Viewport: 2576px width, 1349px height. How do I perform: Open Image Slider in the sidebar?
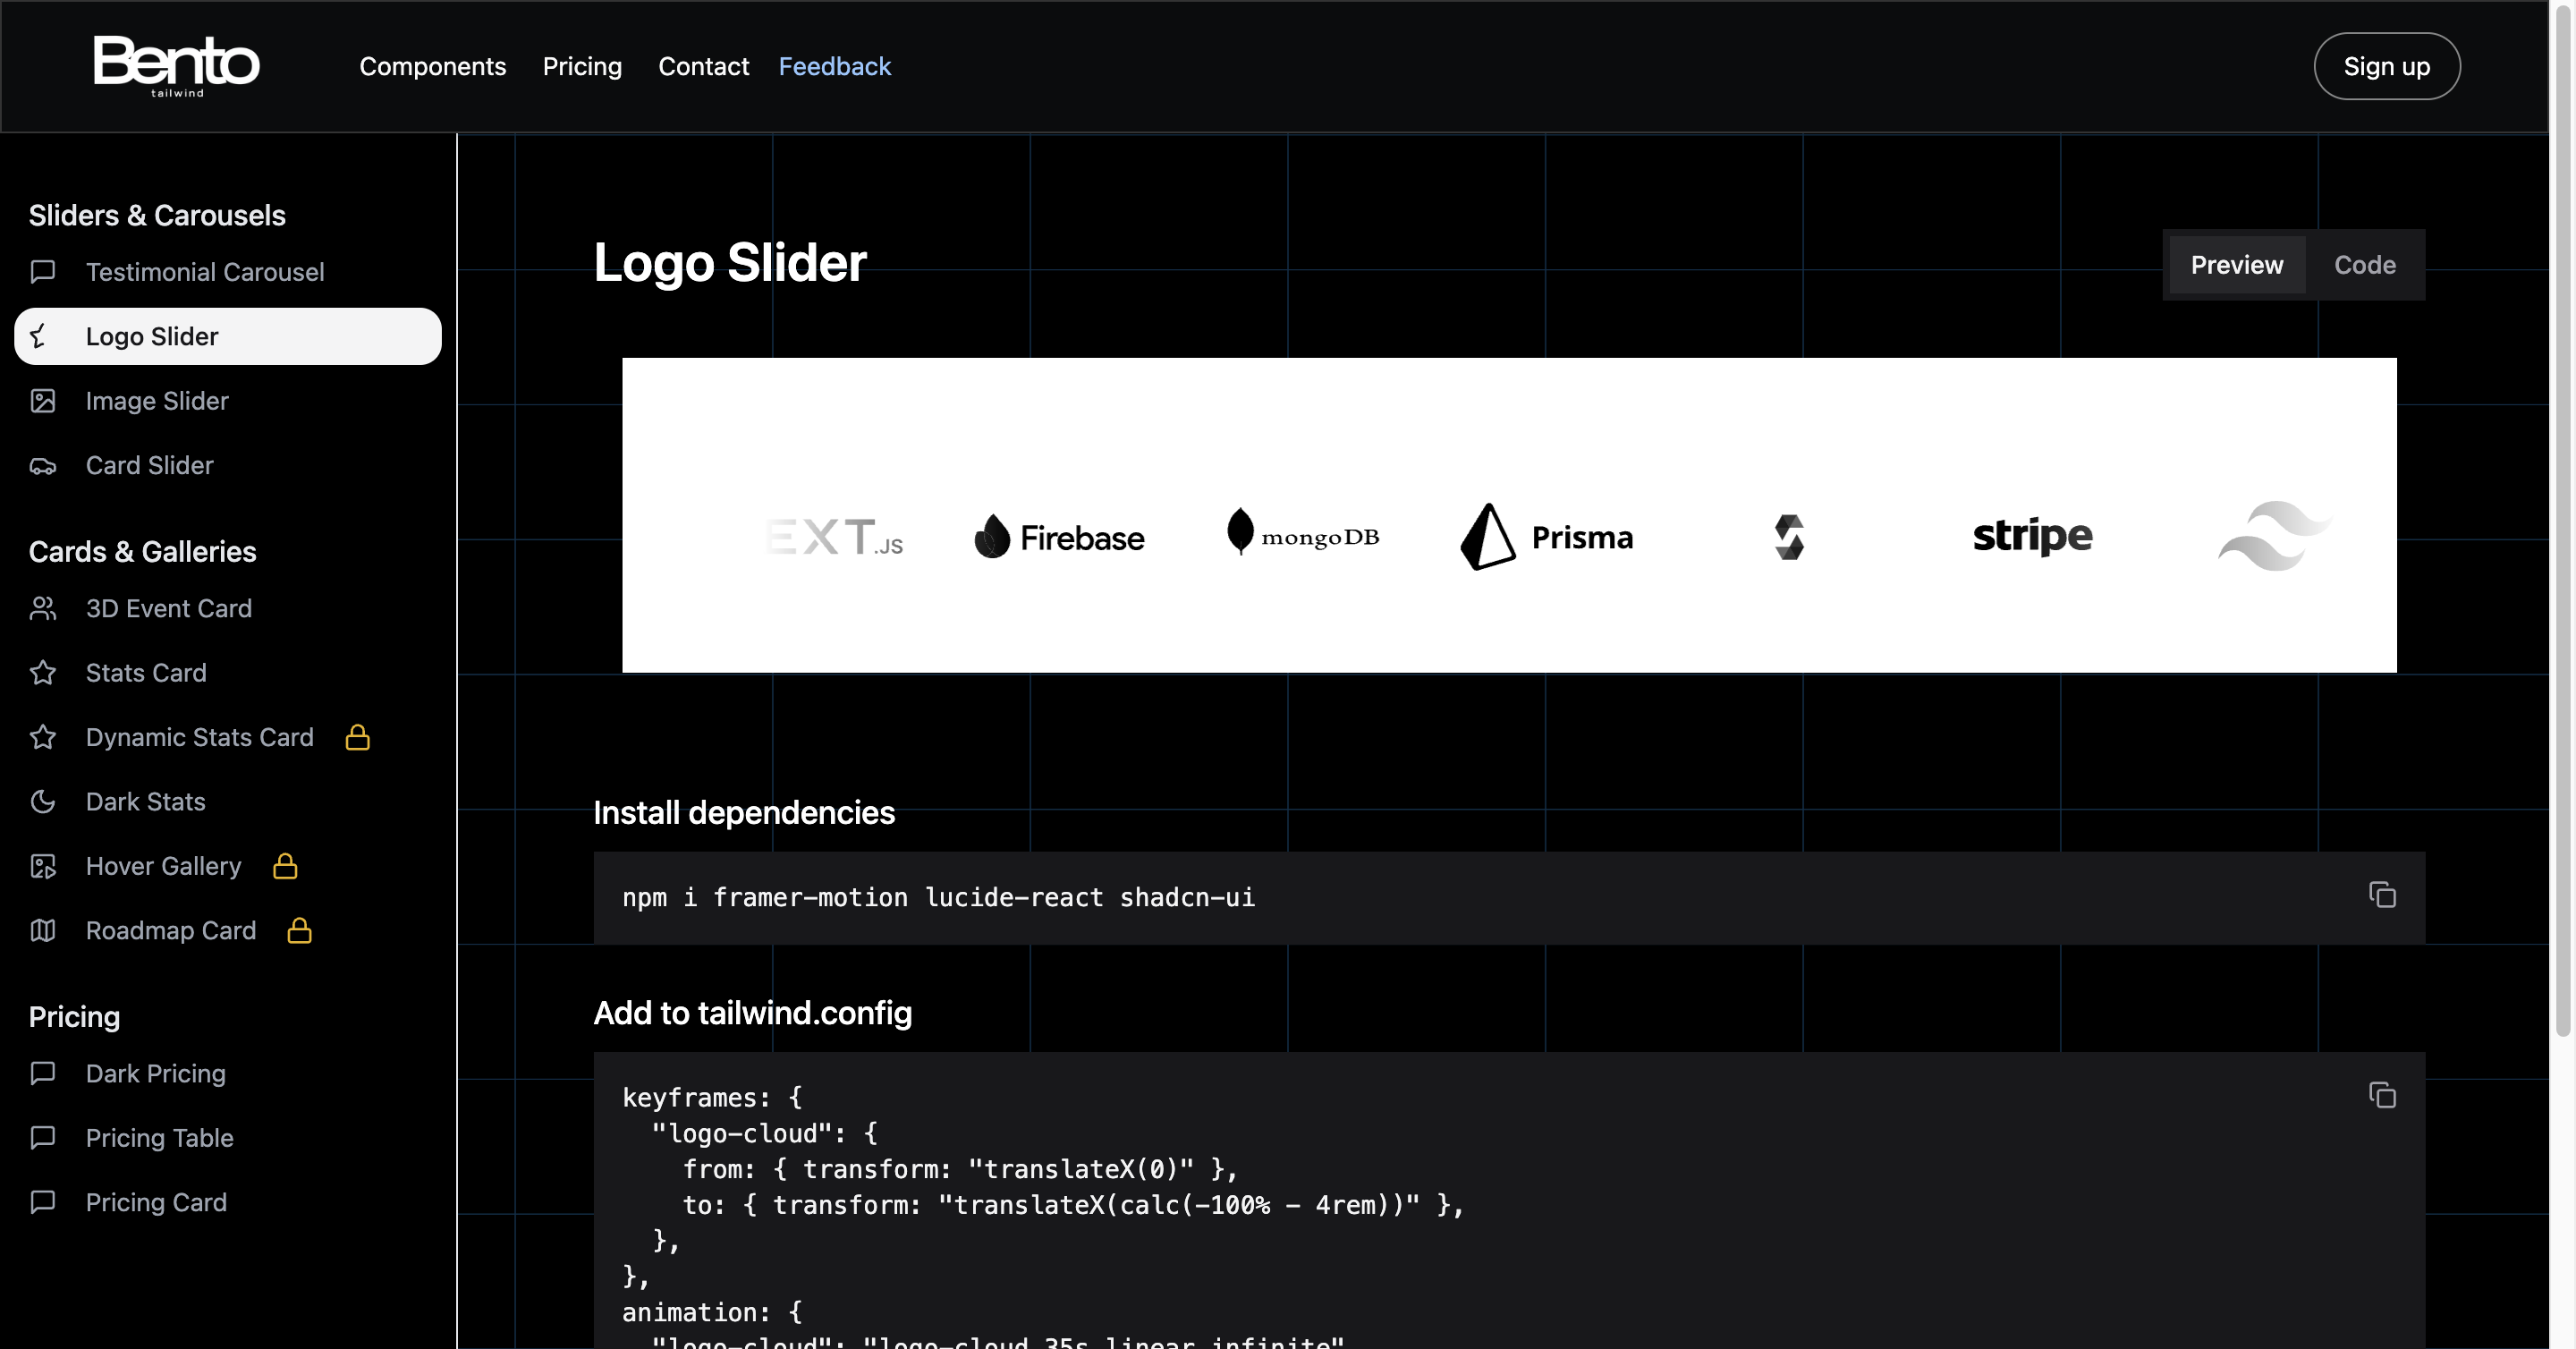tap(227, 401)
